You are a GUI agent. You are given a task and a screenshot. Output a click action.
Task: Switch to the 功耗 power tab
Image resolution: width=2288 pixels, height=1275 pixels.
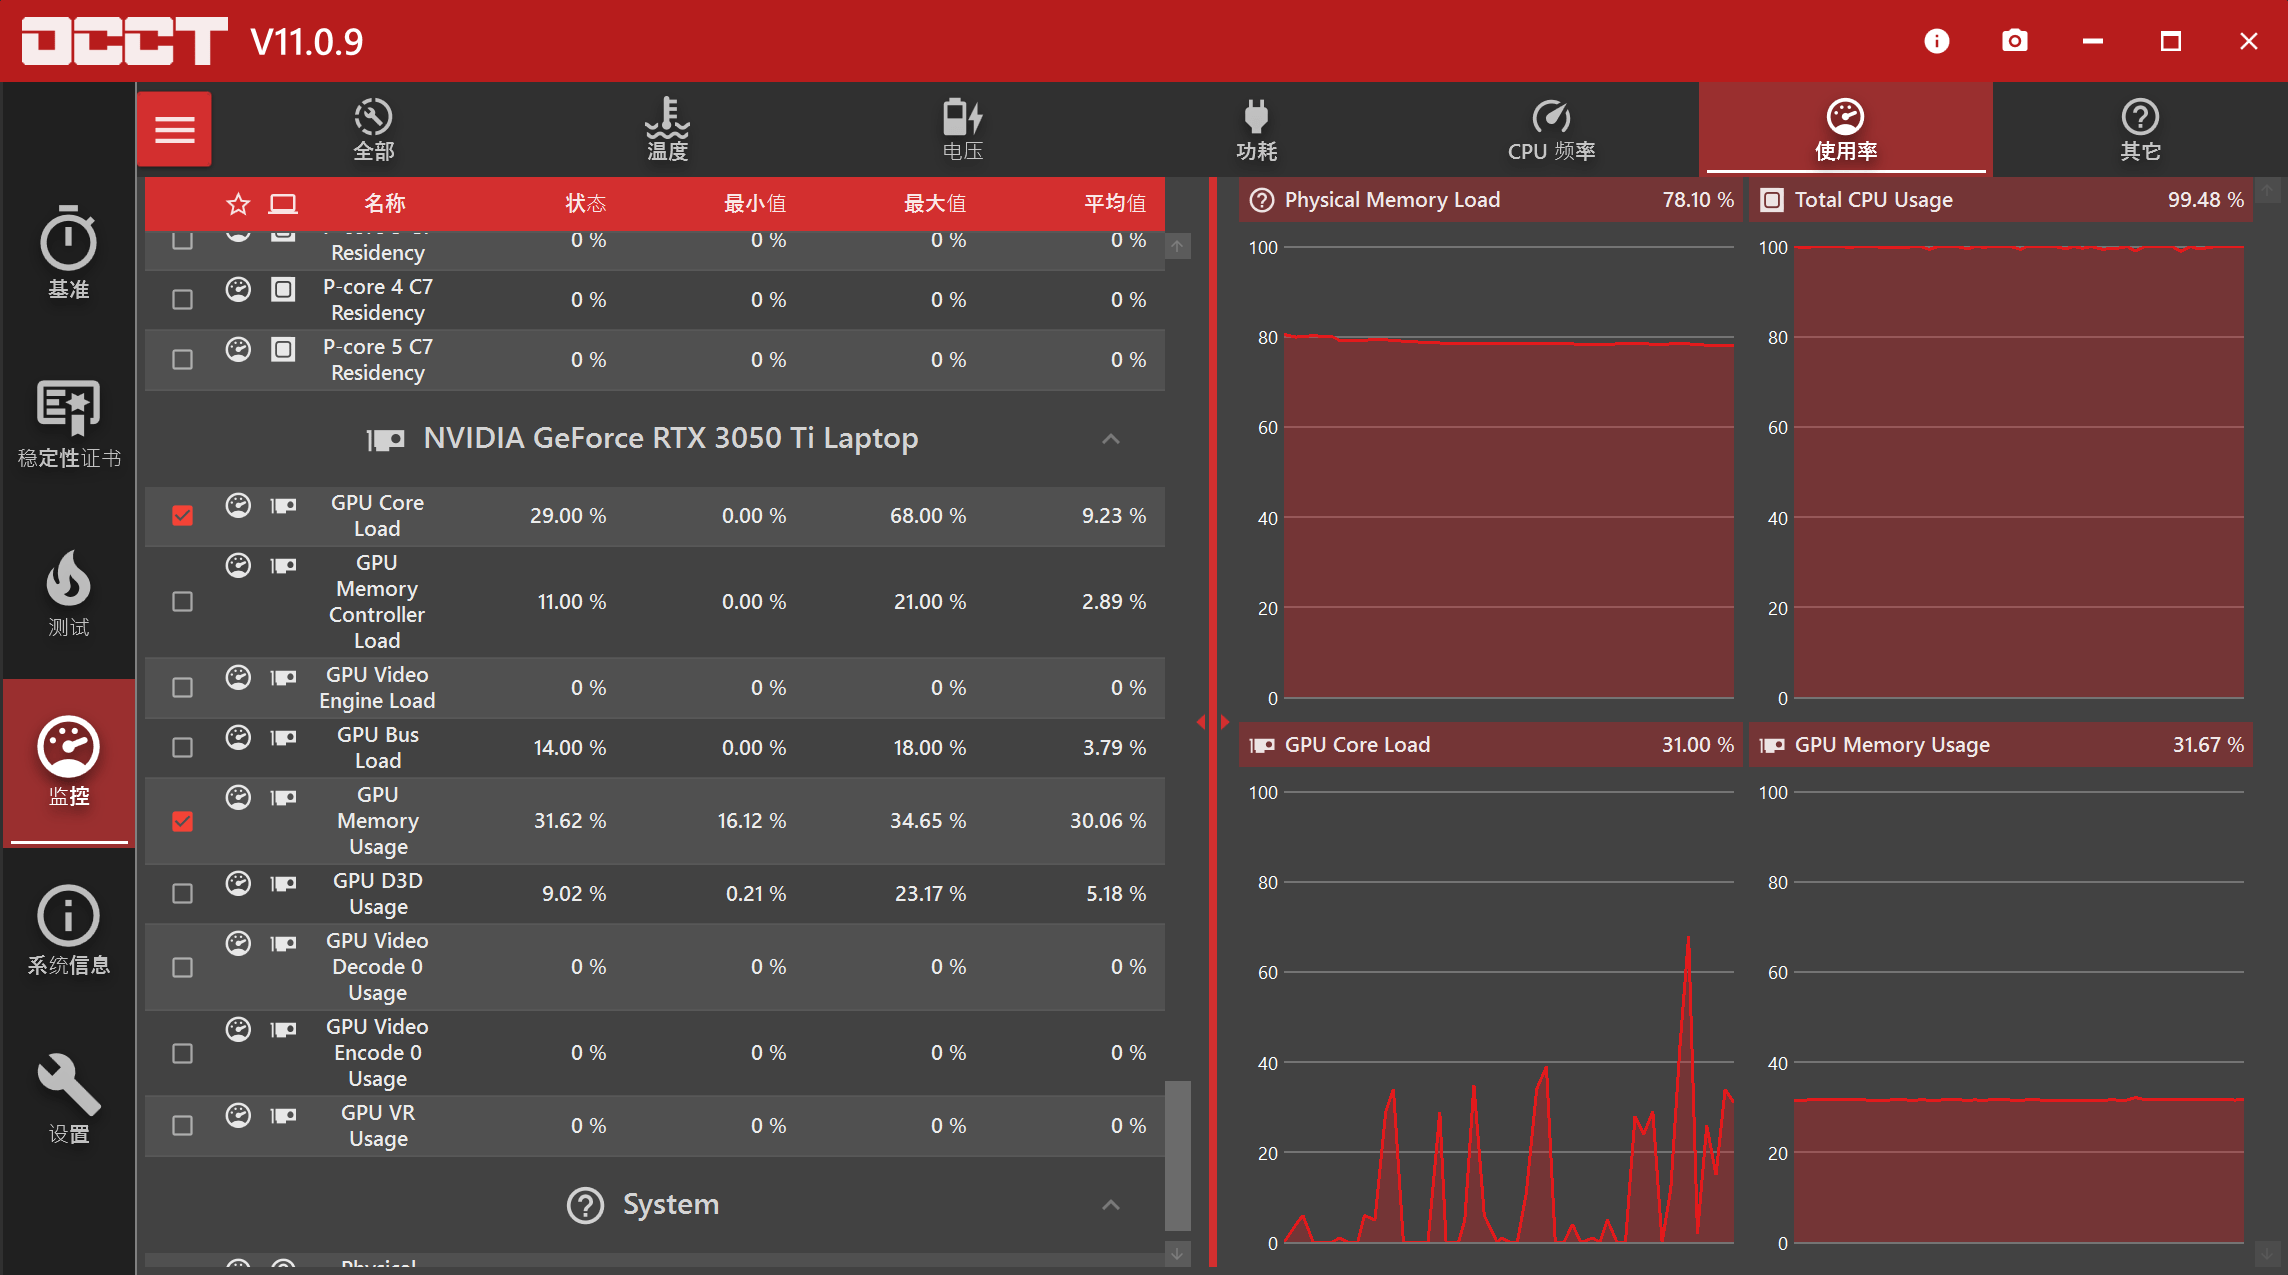click(x=1256, y=130)
